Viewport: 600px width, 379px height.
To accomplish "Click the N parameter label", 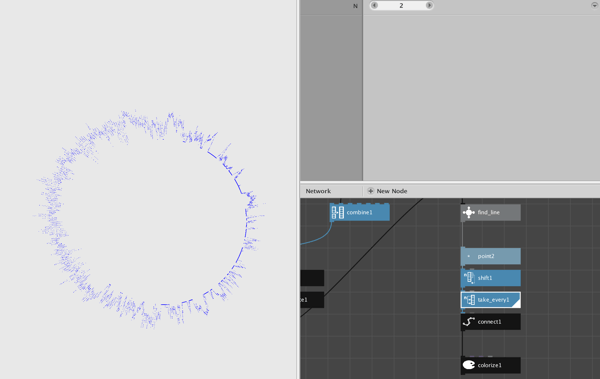I will click(355, 6).
